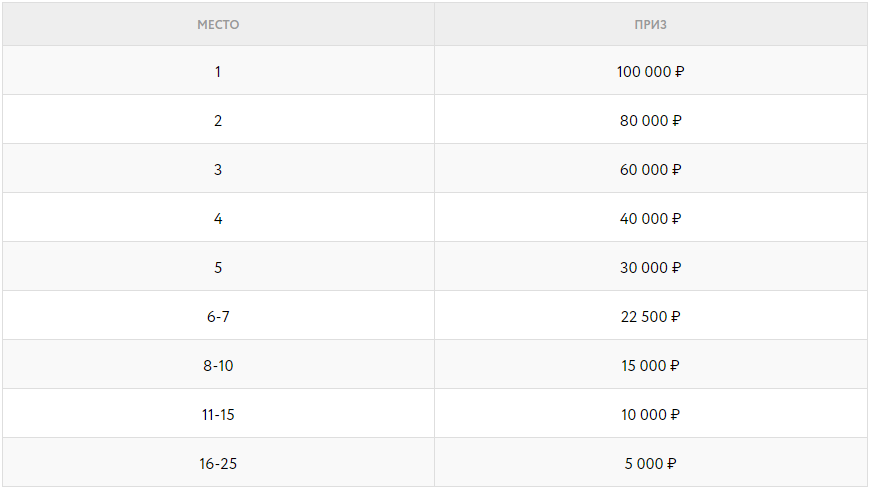Select the place 3 cell

coord(218,170)
